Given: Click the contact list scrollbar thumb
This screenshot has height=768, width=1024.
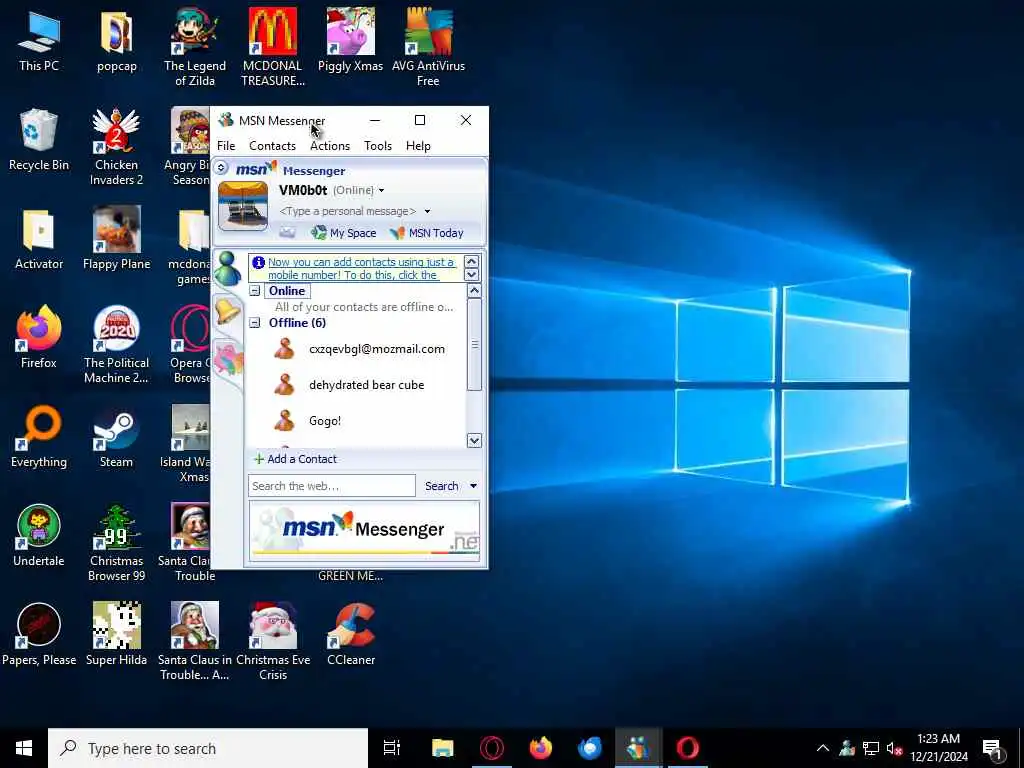Looking at the screenshot, I should pos(475,344).
